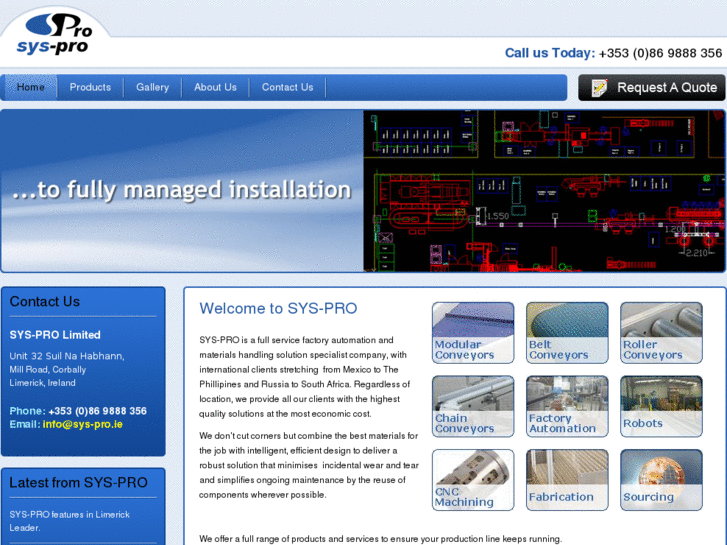Screen dimensions: 727x545
Task: Click the CAD layout banner image
Action: pos(544,191)
